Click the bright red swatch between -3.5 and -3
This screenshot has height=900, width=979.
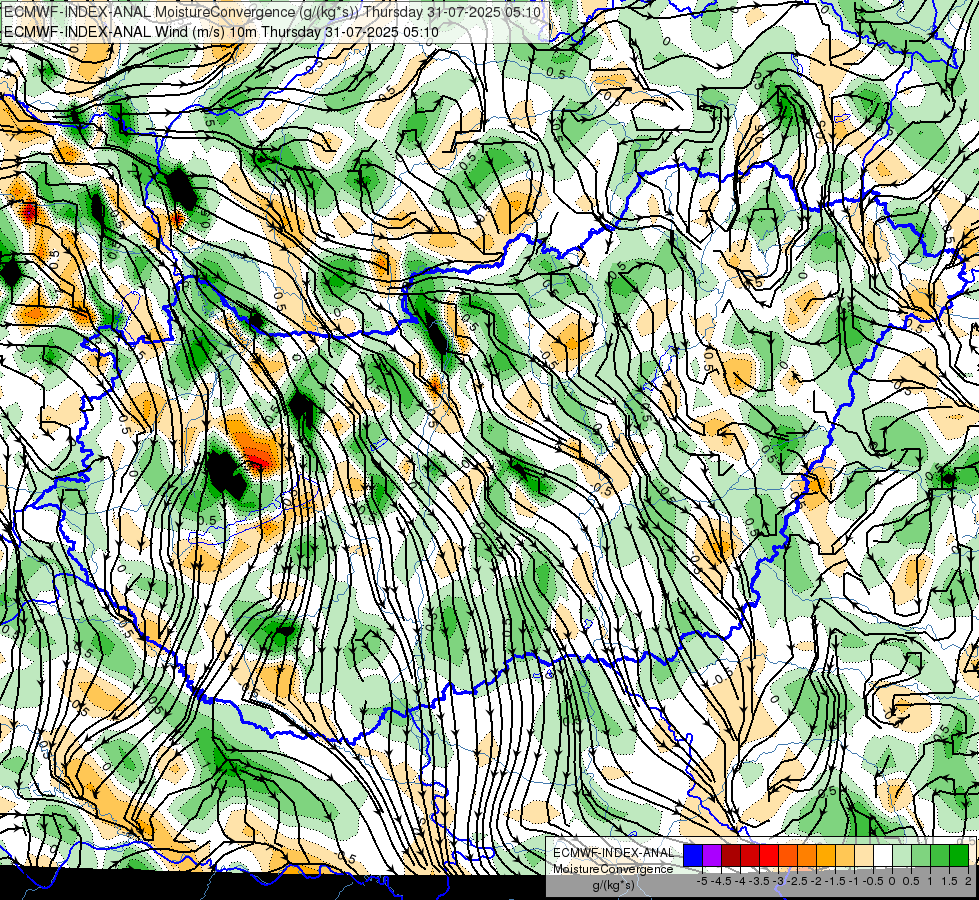tap(769, 855)
